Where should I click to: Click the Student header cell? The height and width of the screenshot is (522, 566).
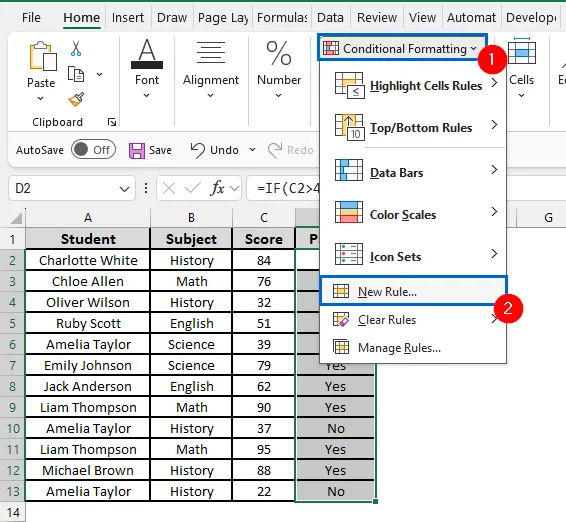tap(88, 239)
